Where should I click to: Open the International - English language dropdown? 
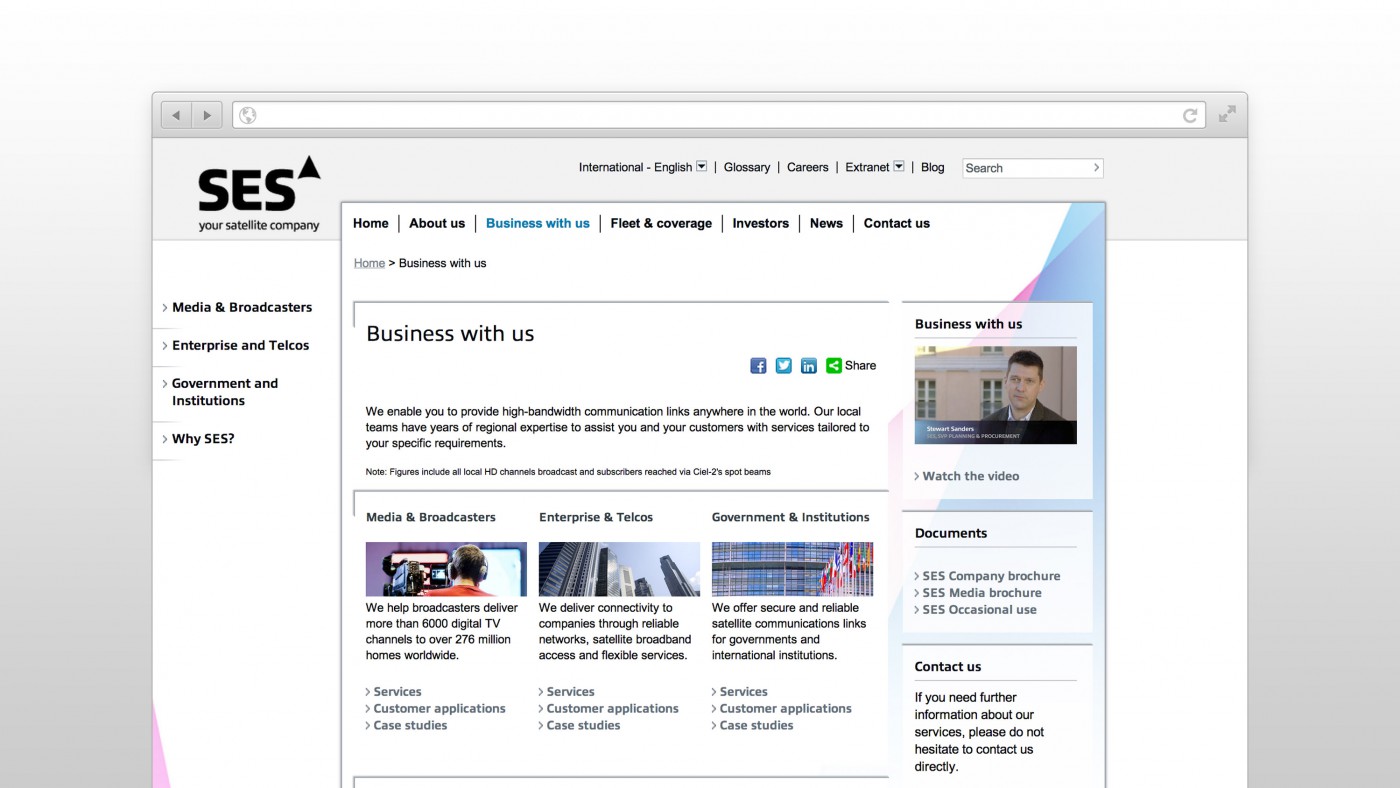(701, 167)
